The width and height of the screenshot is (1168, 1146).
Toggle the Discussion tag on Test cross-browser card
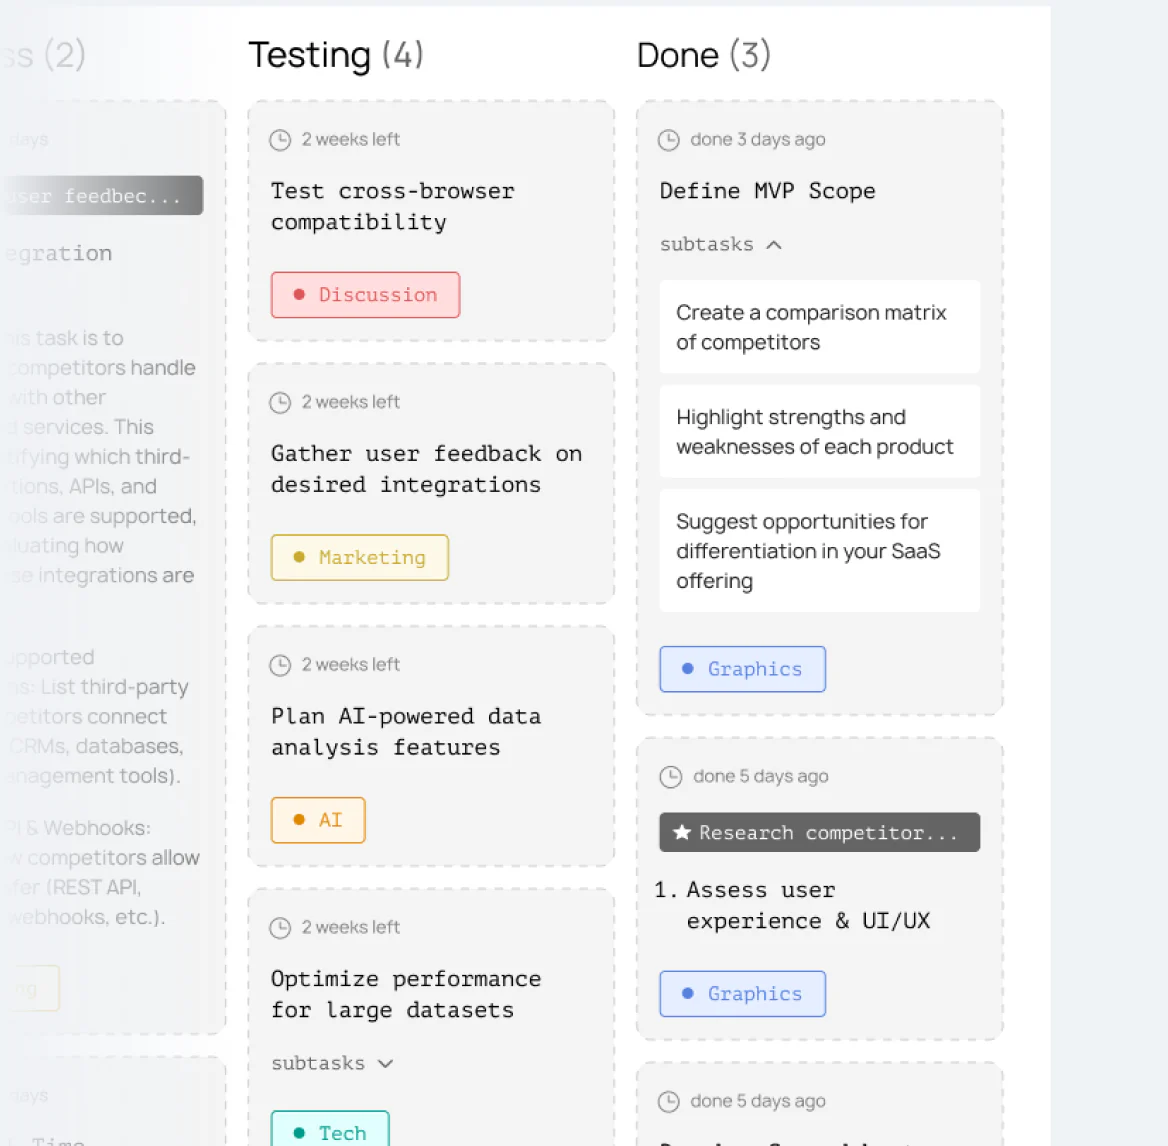[x=365, y=294]
